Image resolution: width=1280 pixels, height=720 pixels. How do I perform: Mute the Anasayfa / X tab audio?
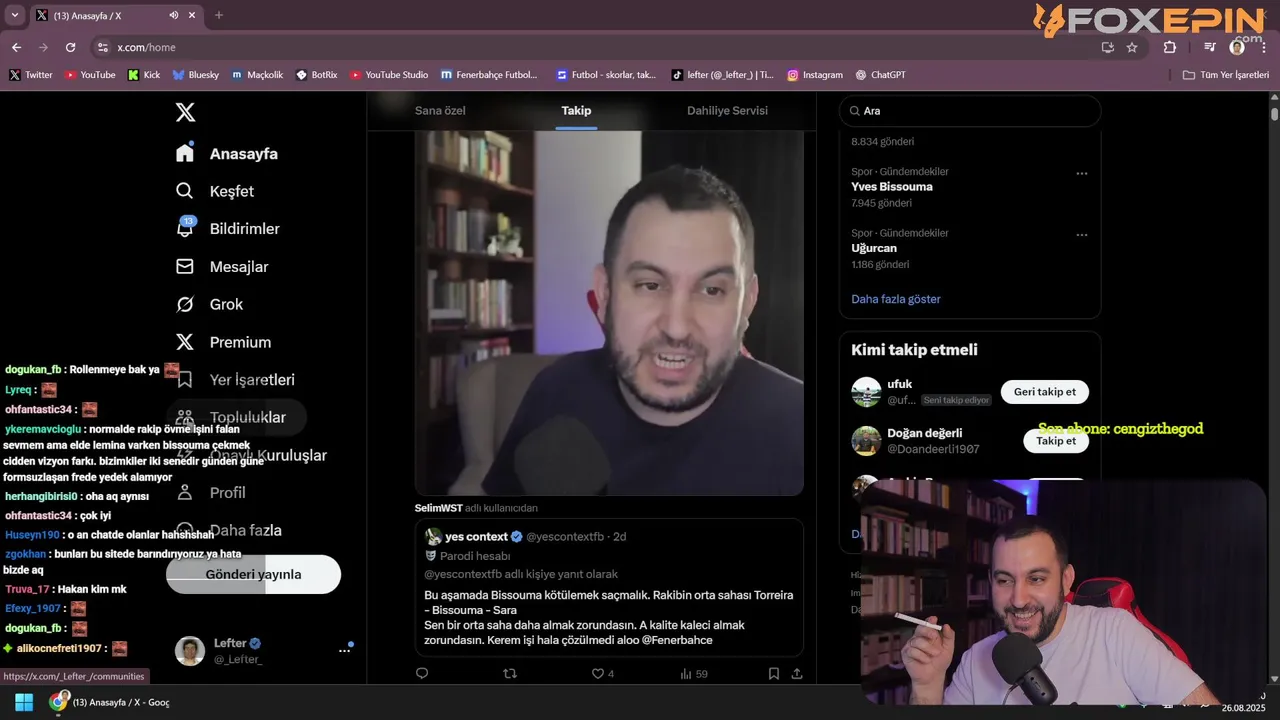pos(174,15)
